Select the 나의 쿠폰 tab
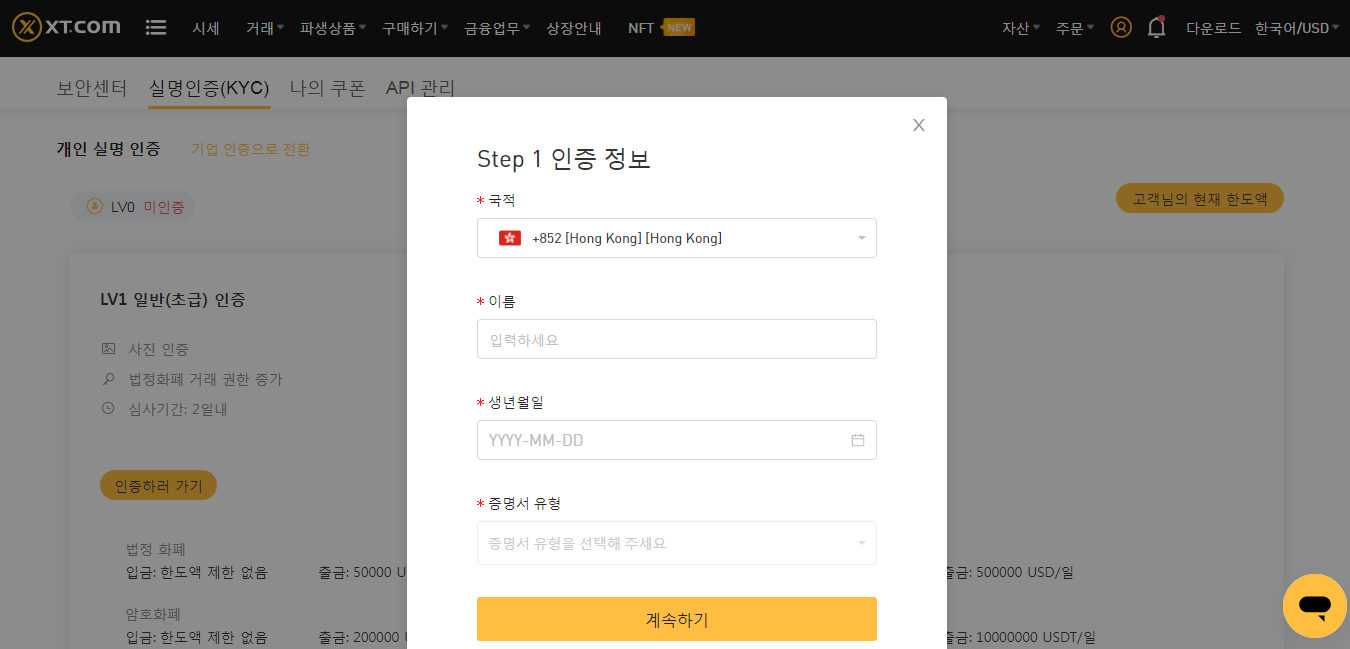 (x=328, y=88)
